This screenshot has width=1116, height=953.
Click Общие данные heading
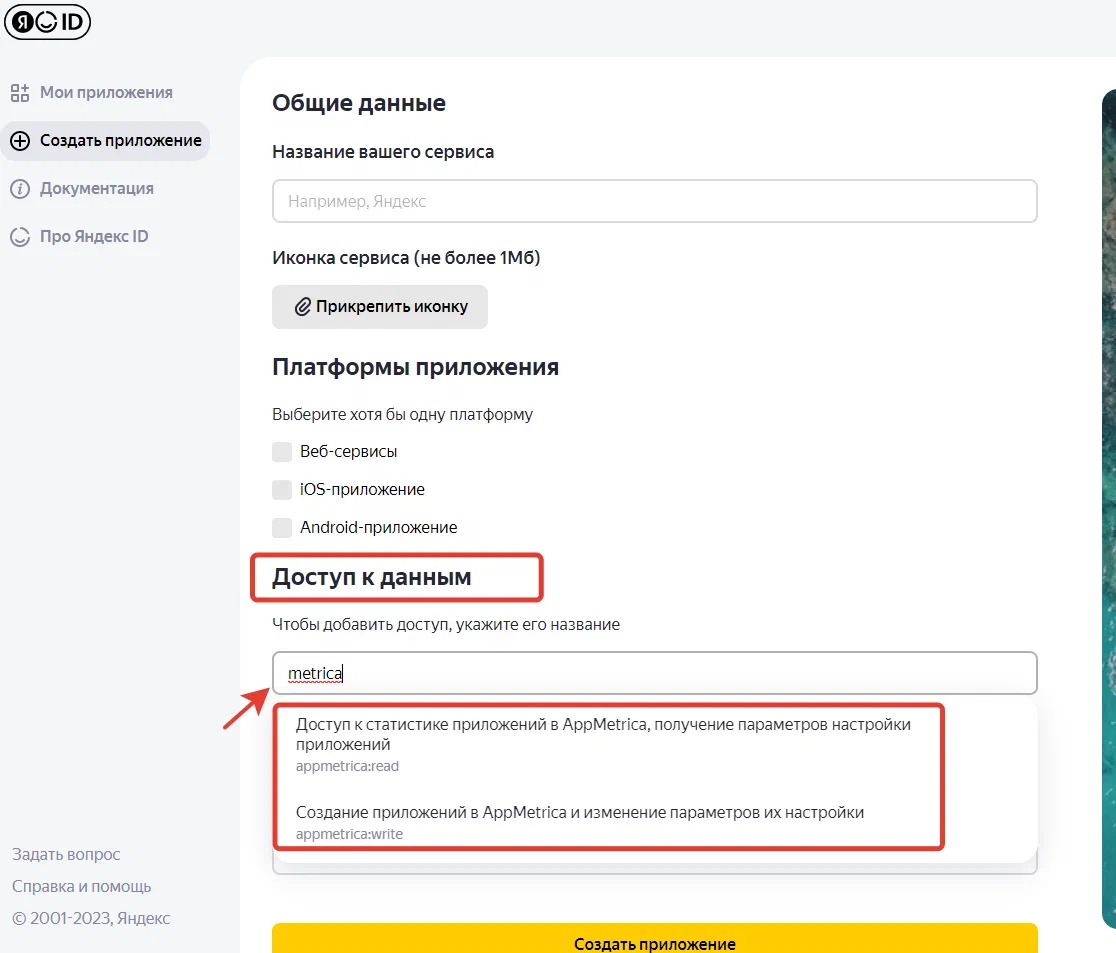click(359, 103)
